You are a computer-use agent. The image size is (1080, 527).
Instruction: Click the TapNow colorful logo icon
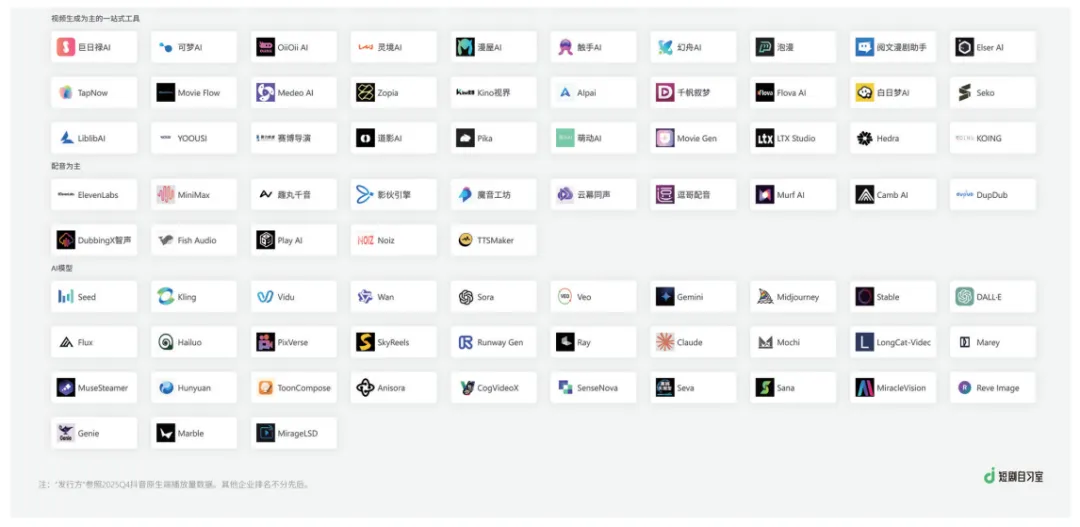coord(66,92)
